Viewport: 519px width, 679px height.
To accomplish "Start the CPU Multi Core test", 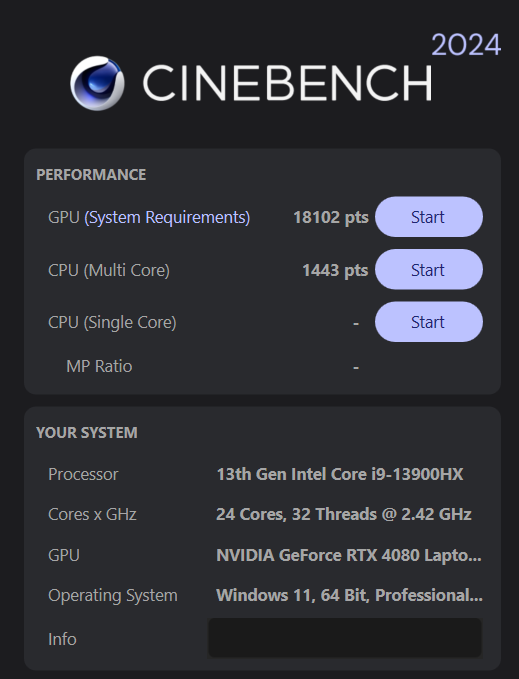I will [429, 269].
